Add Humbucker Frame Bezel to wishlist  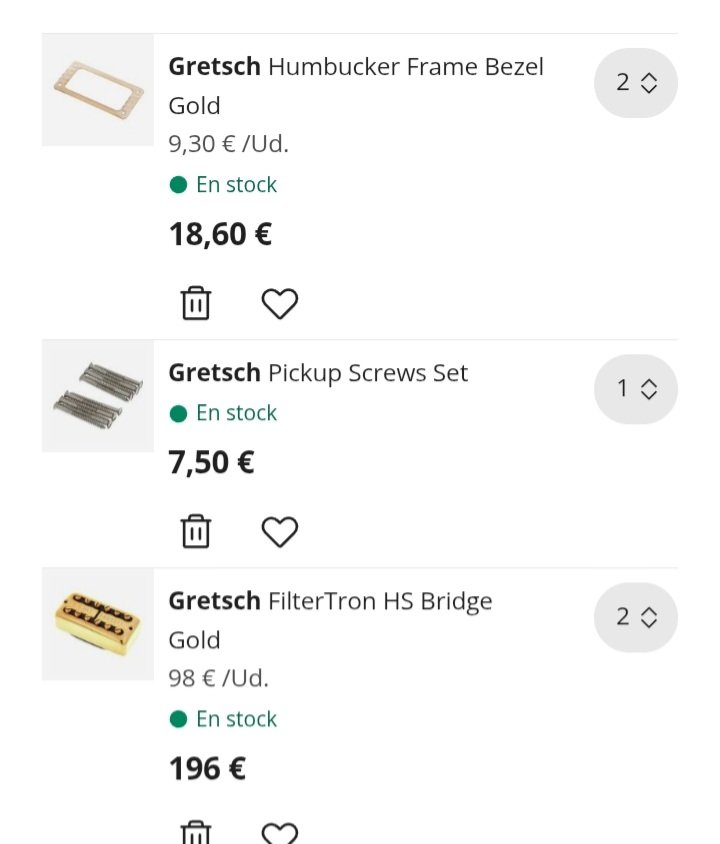coord(280,303)
